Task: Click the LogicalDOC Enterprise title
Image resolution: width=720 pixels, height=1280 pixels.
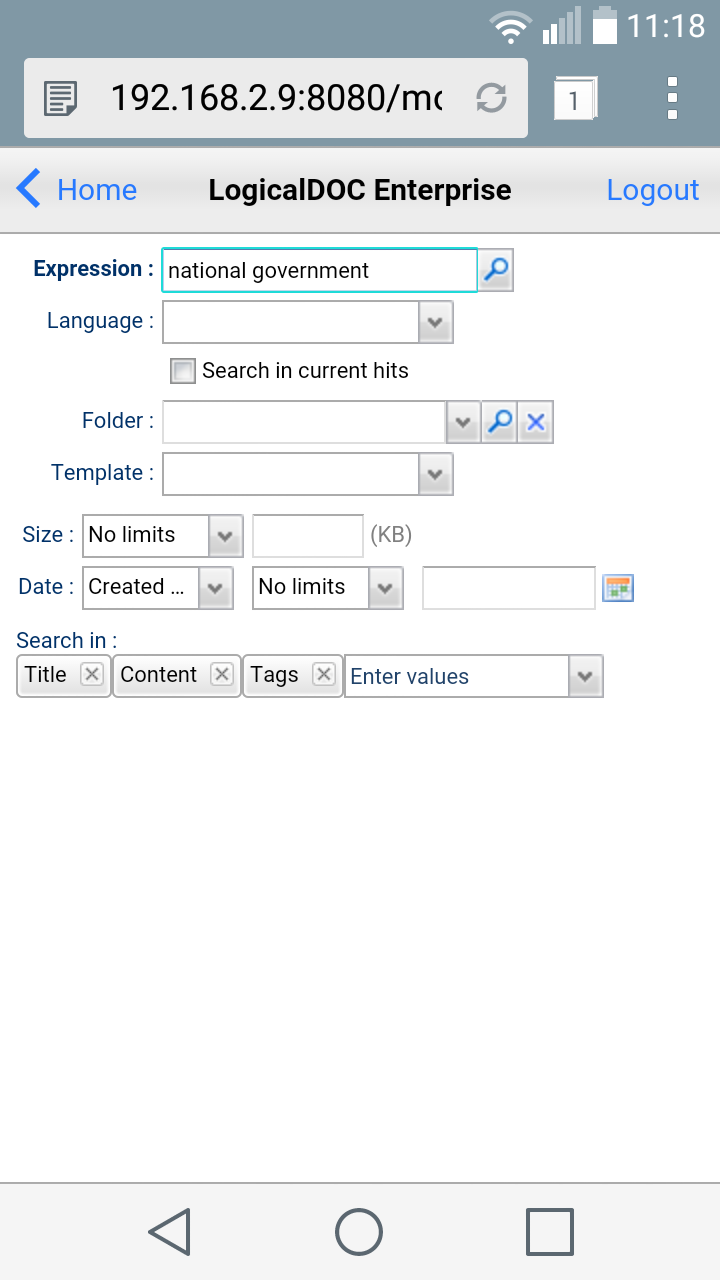Action: (360, 190)
